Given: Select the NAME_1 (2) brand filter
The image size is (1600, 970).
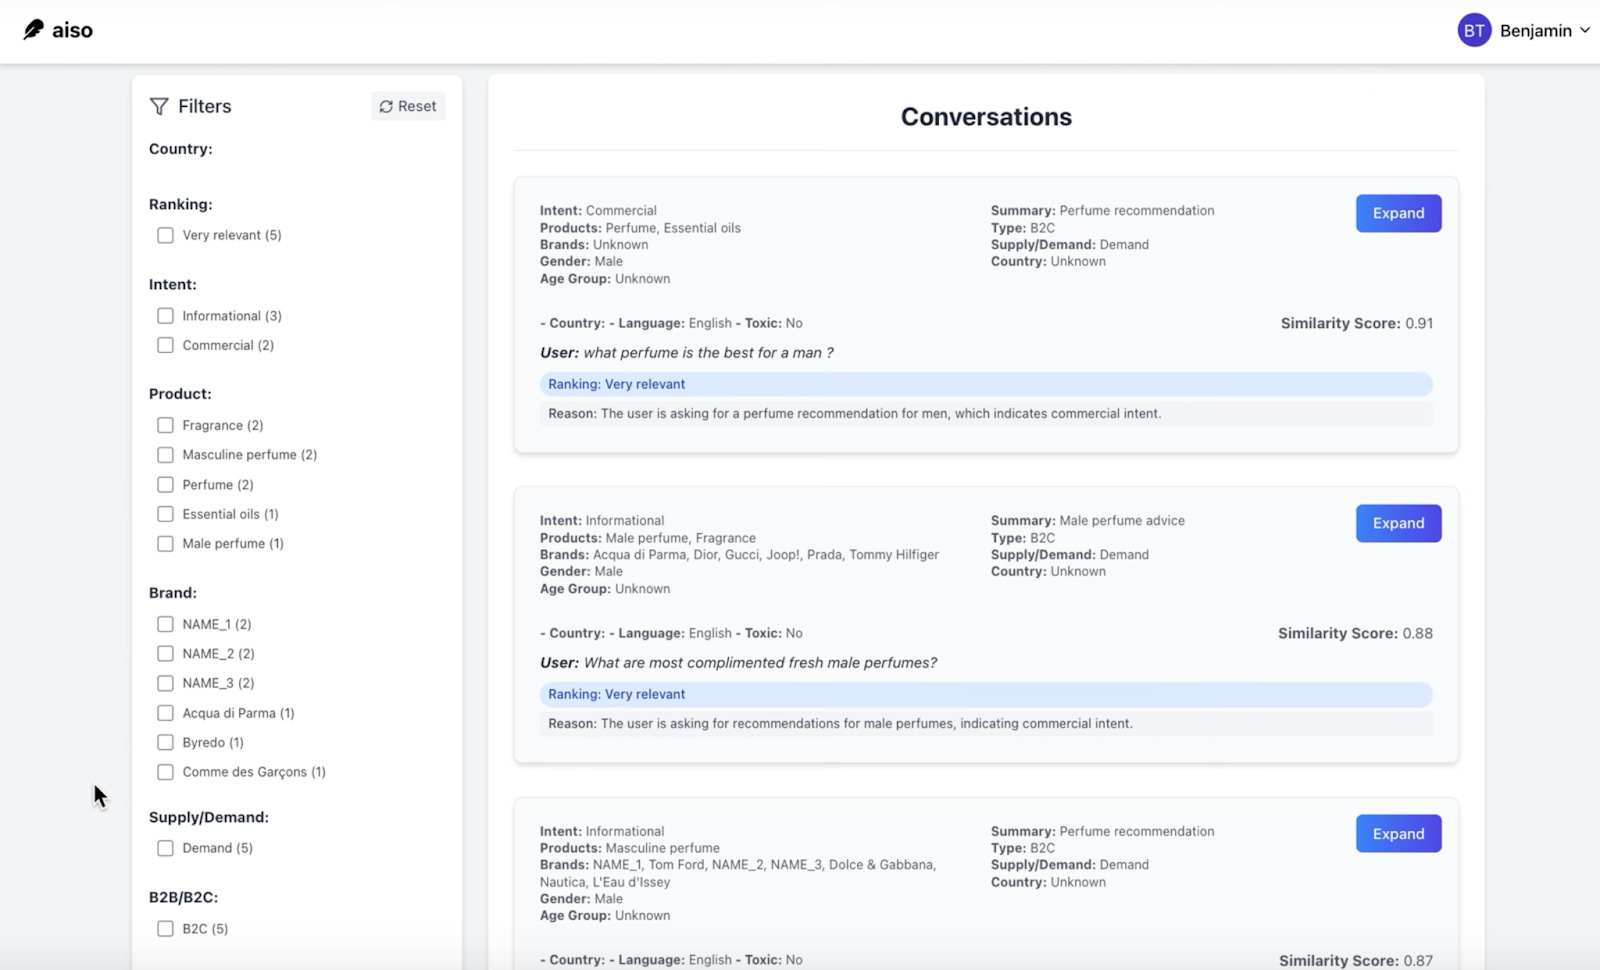Looking at the screenshot, I should pyautogui.click(x=165, y=624).
